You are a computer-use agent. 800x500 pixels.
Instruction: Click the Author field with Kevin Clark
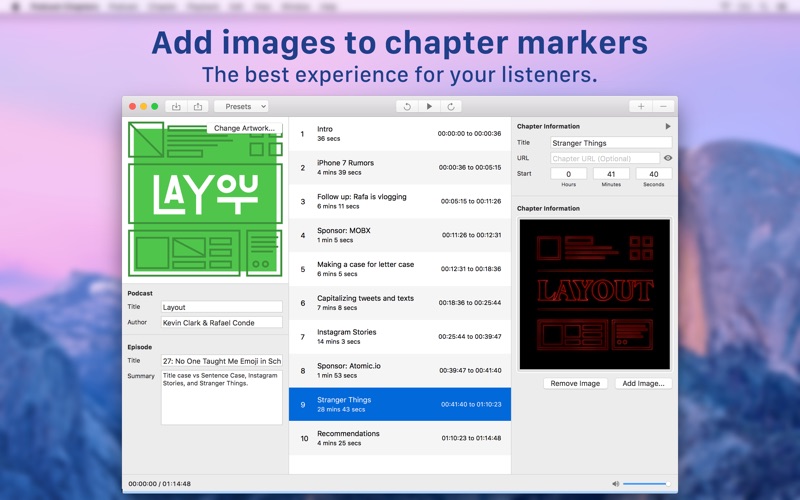[221, 322]
